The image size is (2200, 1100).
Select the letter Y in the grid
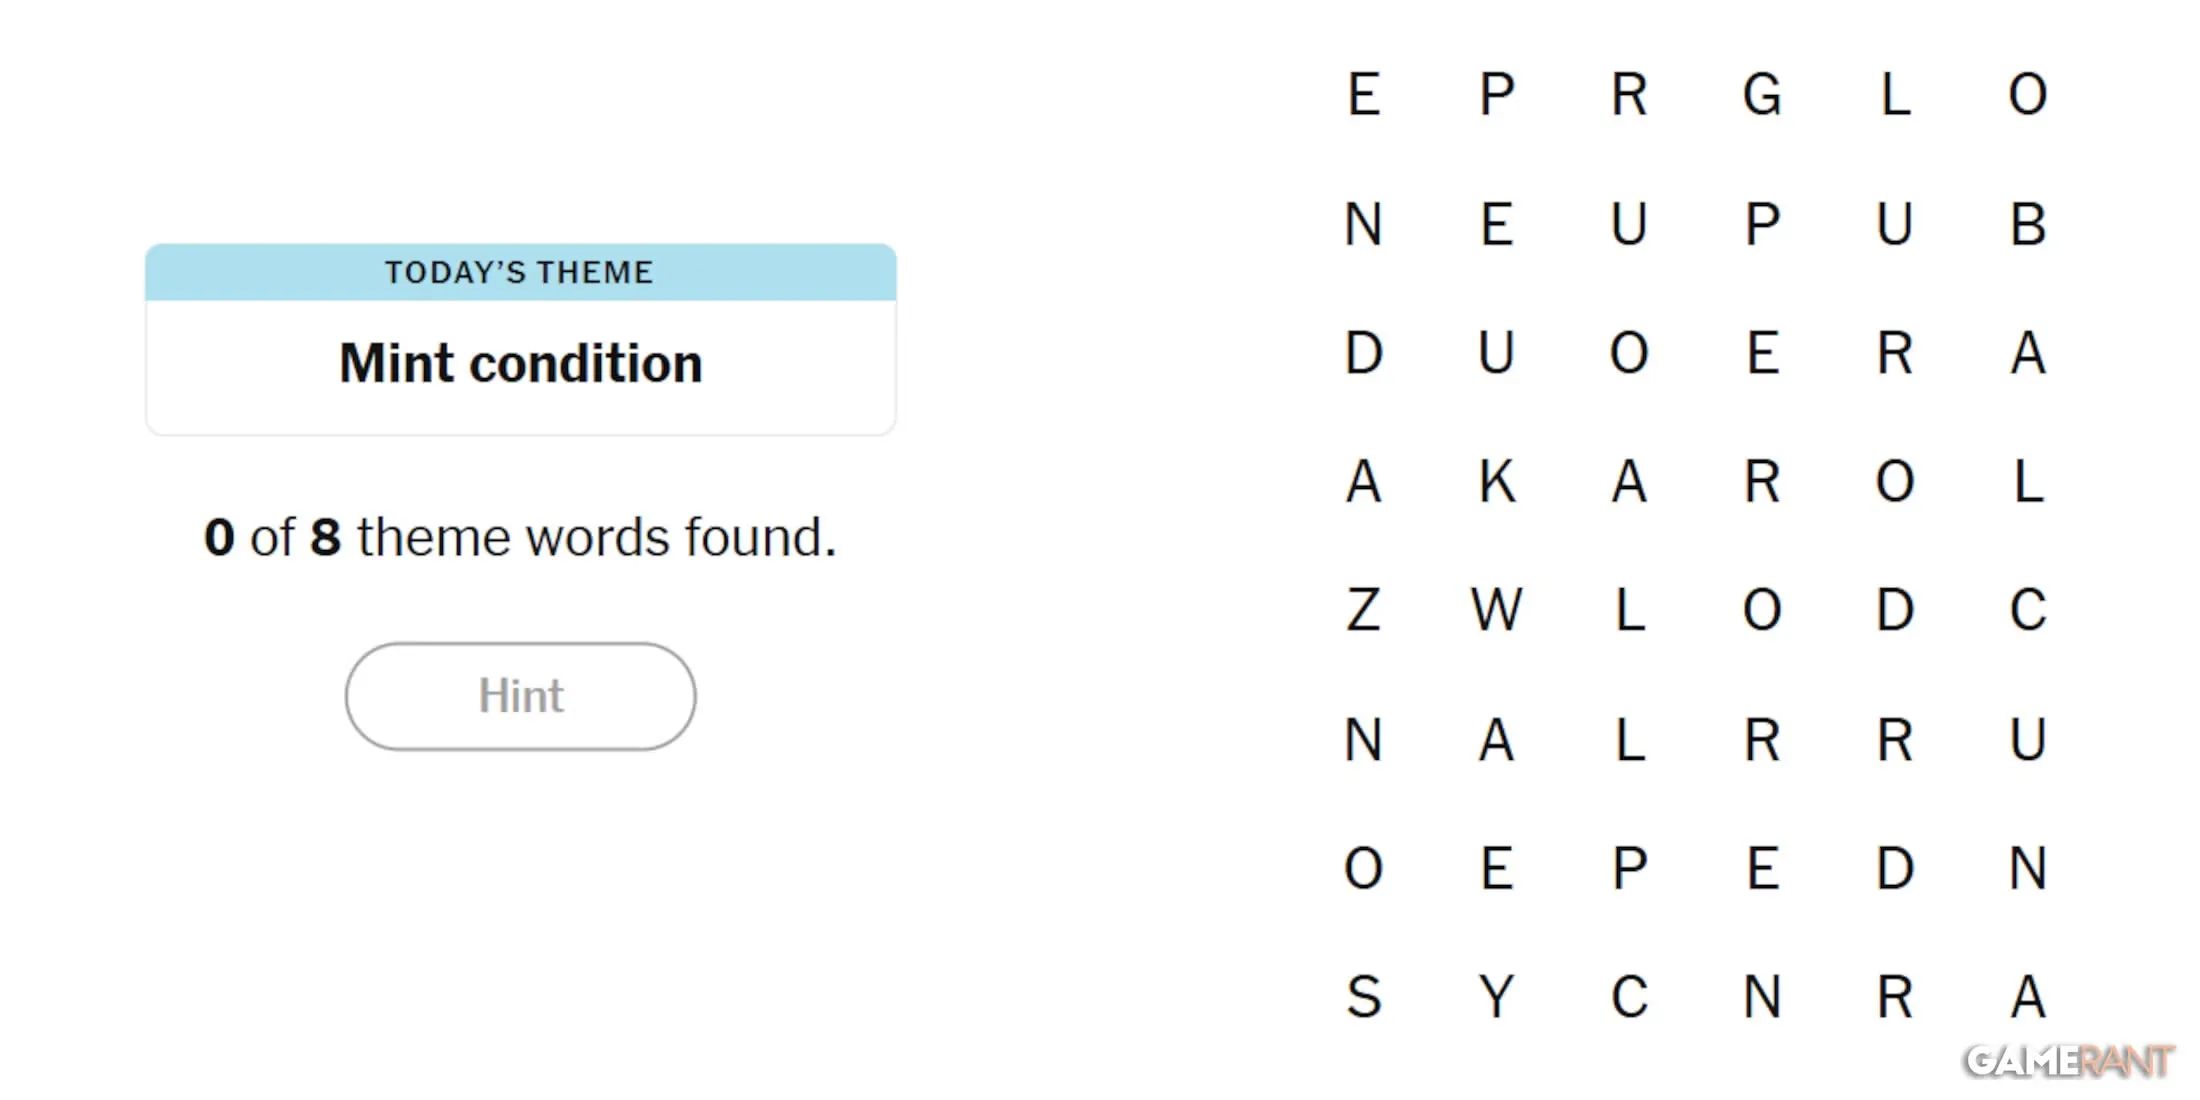point(1497,997)
